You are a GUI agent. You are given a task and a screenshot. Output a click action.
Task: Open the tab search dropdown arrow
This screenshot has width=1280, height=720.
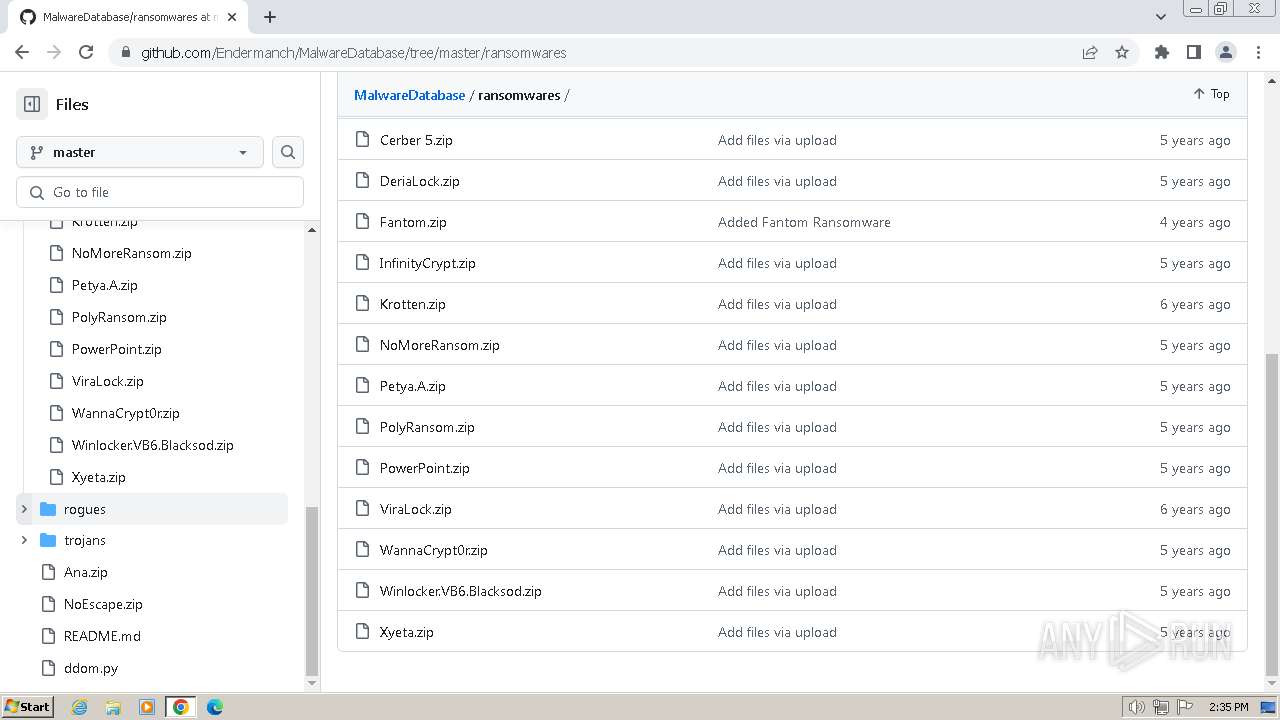pos(1160,17)
